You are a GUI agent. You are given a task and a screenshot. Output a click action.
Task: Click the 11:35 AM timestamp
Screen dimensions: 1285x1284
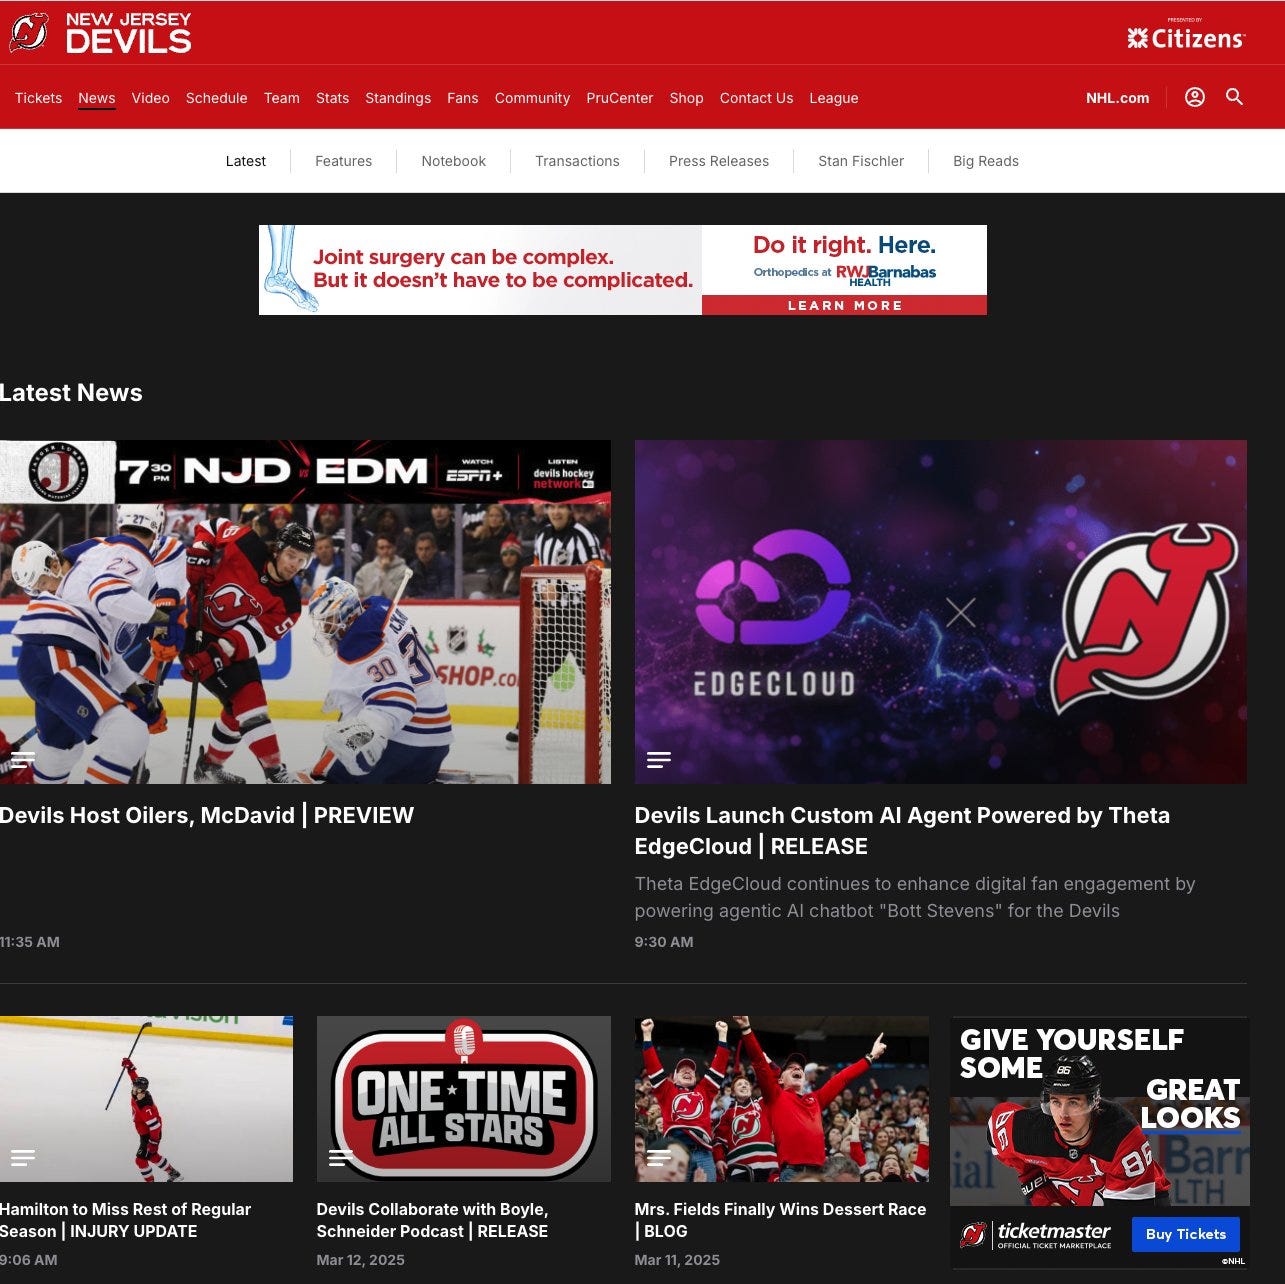[30, 942]
